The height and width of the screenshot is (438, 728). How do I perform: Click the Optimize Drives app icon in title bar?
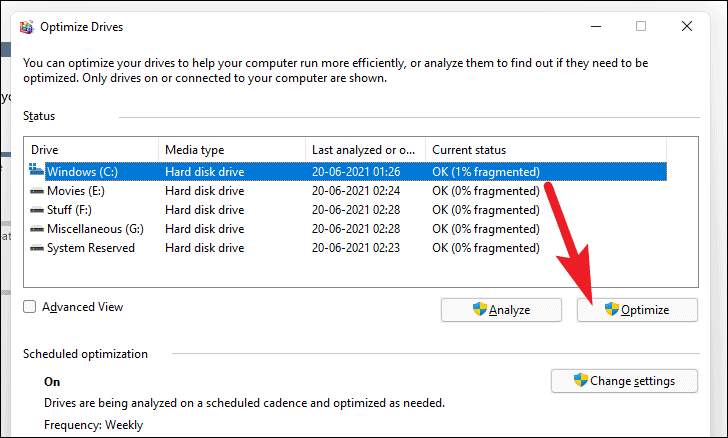[27, 27]
